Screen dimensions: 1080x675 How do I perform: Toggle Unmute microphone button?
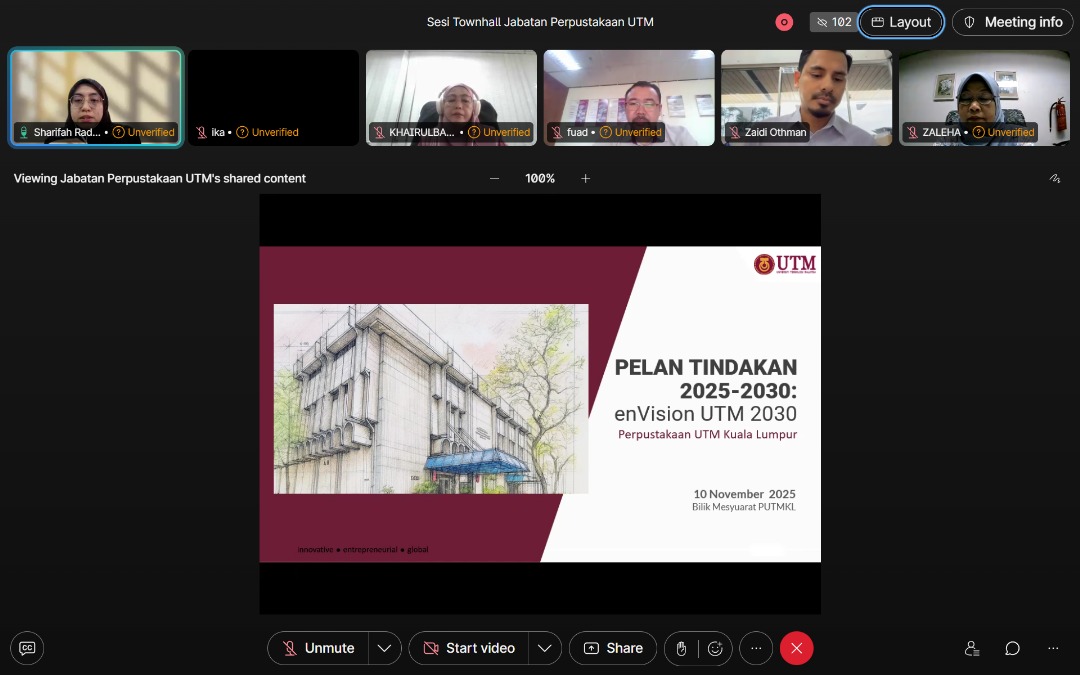(x=318, y=648)
